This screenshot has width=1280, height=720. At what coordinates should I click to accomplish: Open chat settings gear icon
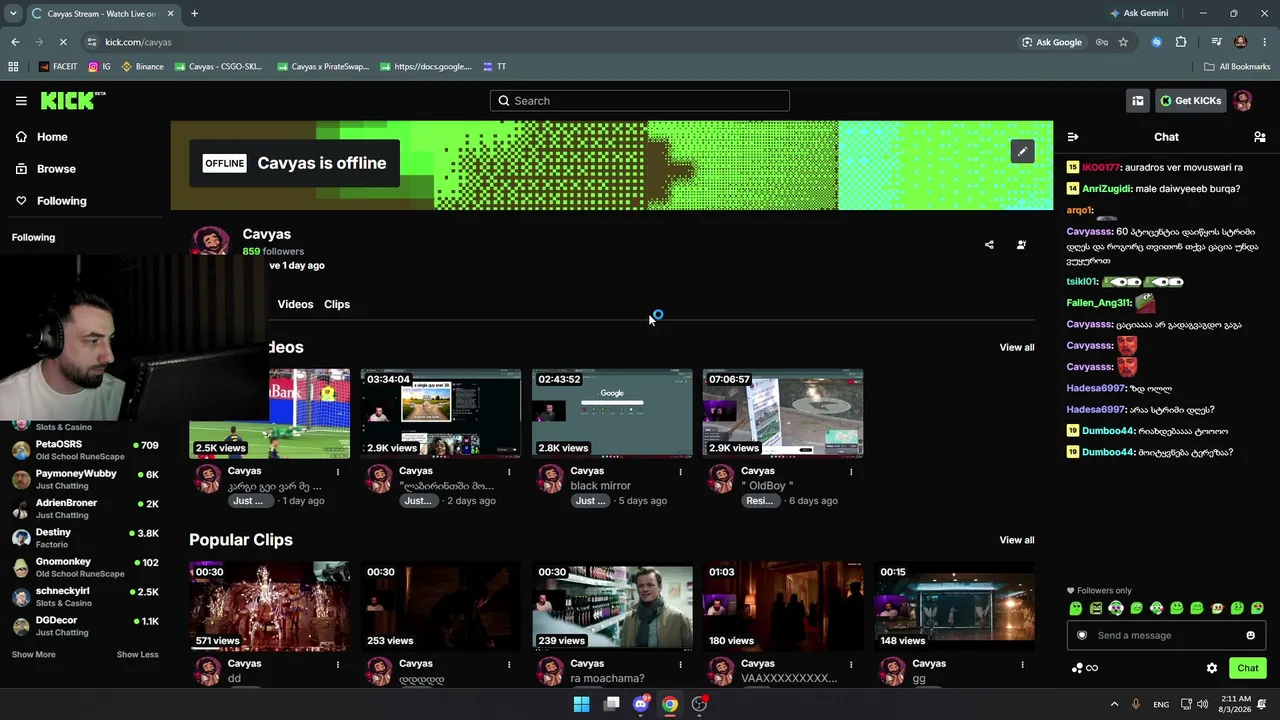(x=1212, y=668)
